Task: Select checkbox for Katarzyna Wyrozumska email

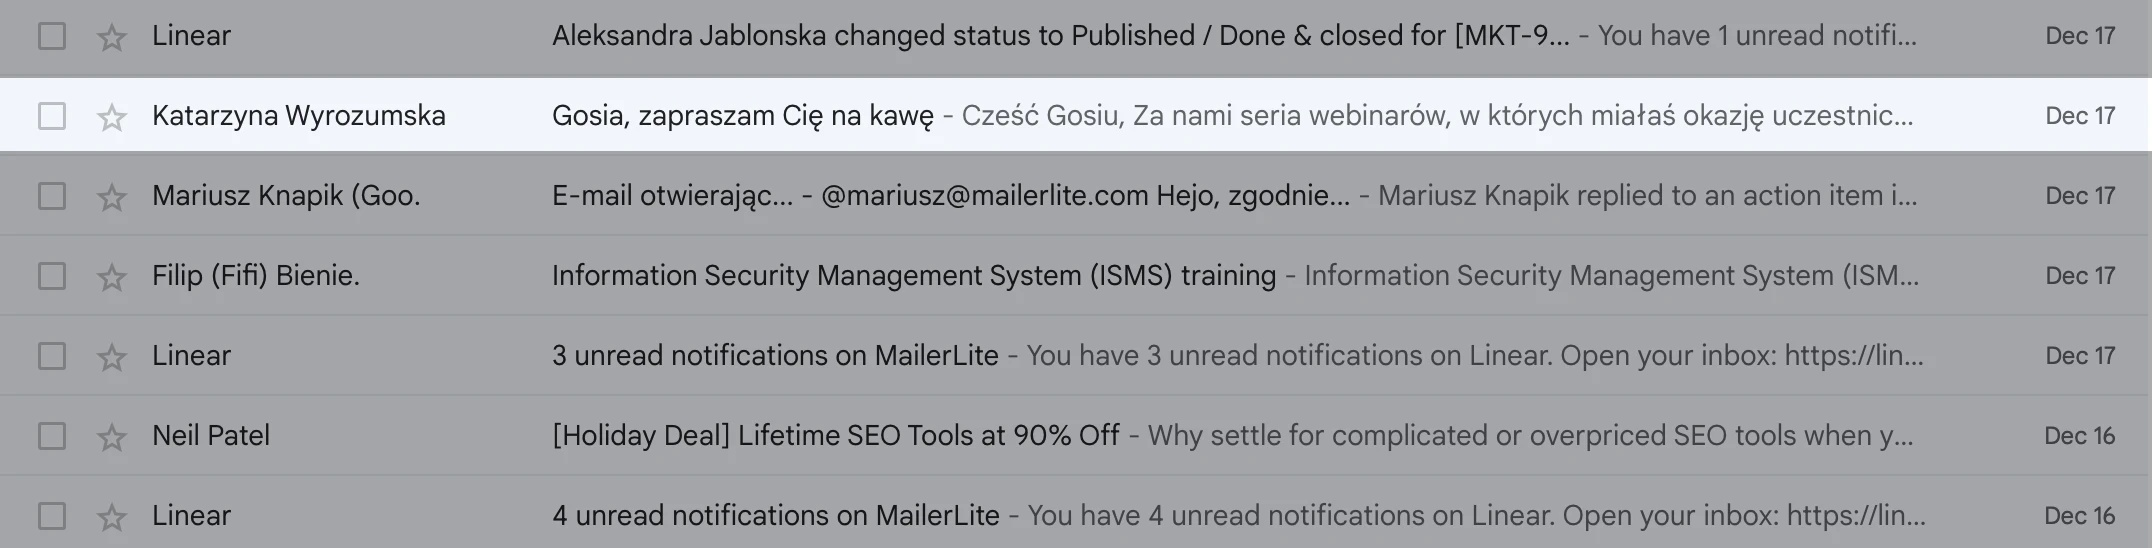Action: point(52,116)
